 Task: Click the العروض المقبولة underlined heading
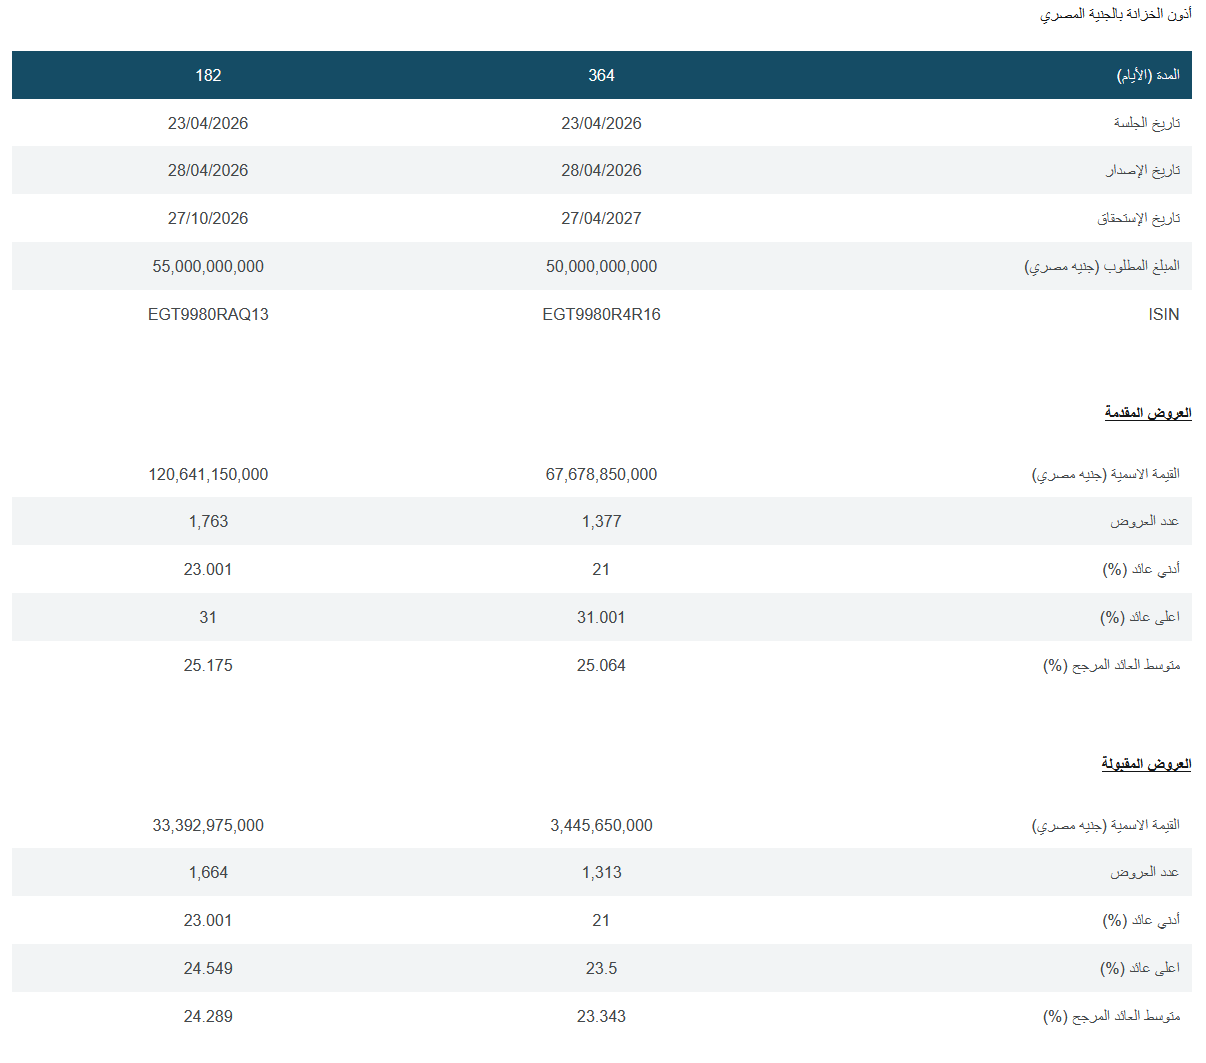pyautogui.click(x=1146, y=763)
